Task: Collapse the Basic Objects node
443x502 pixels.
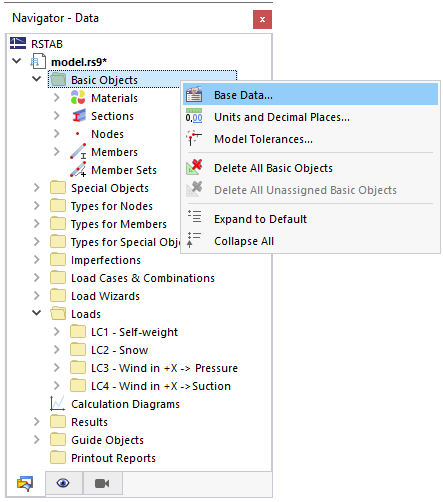Action: point(37,79)
